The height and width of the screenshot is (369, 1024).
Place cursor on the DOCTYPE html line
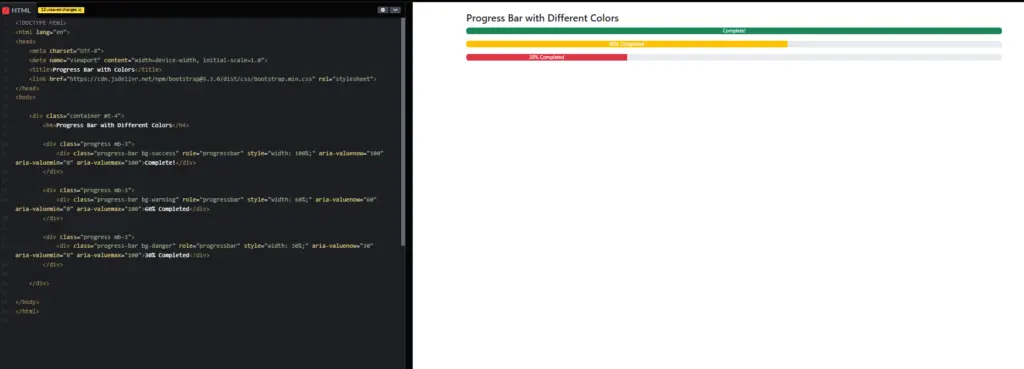coord(40,23)
